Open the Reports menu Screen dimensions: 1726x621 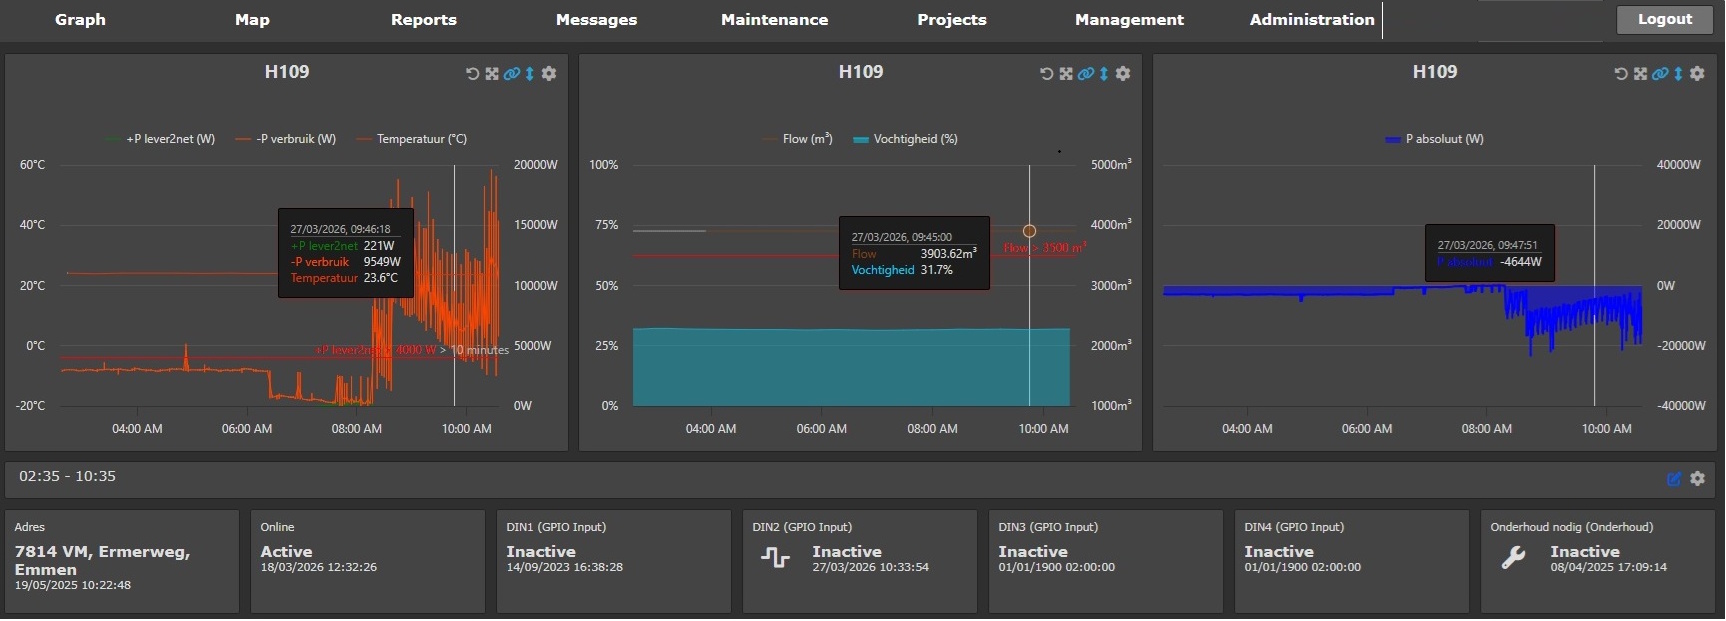click(423, 20)
